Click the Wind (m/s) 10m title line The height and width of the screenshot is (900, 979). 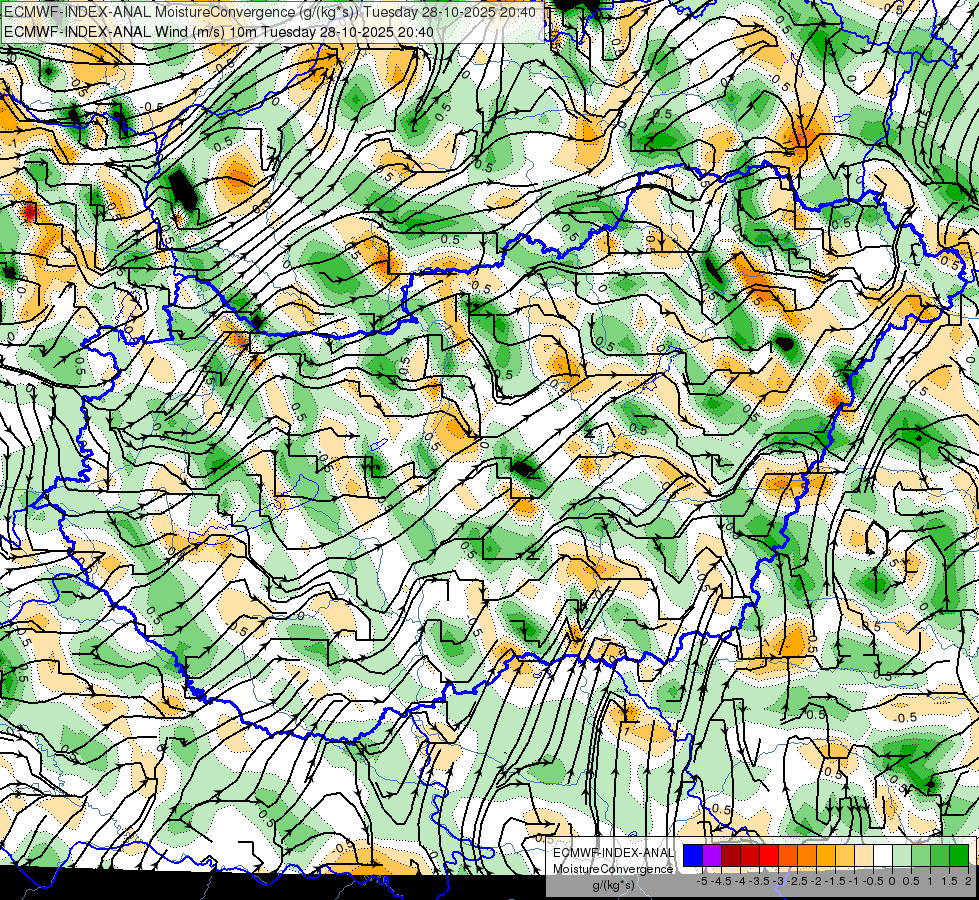[x=219, y=31]
